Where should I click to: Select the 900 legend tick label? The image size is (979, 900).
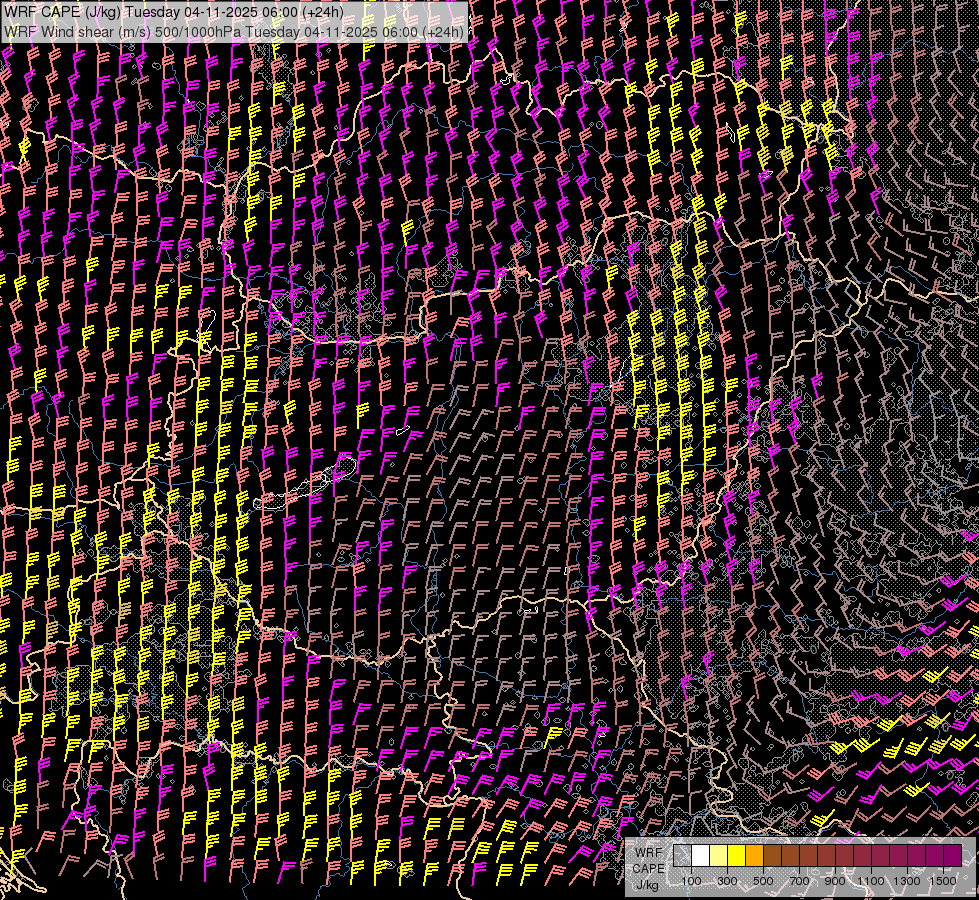(x=835, y=881)
